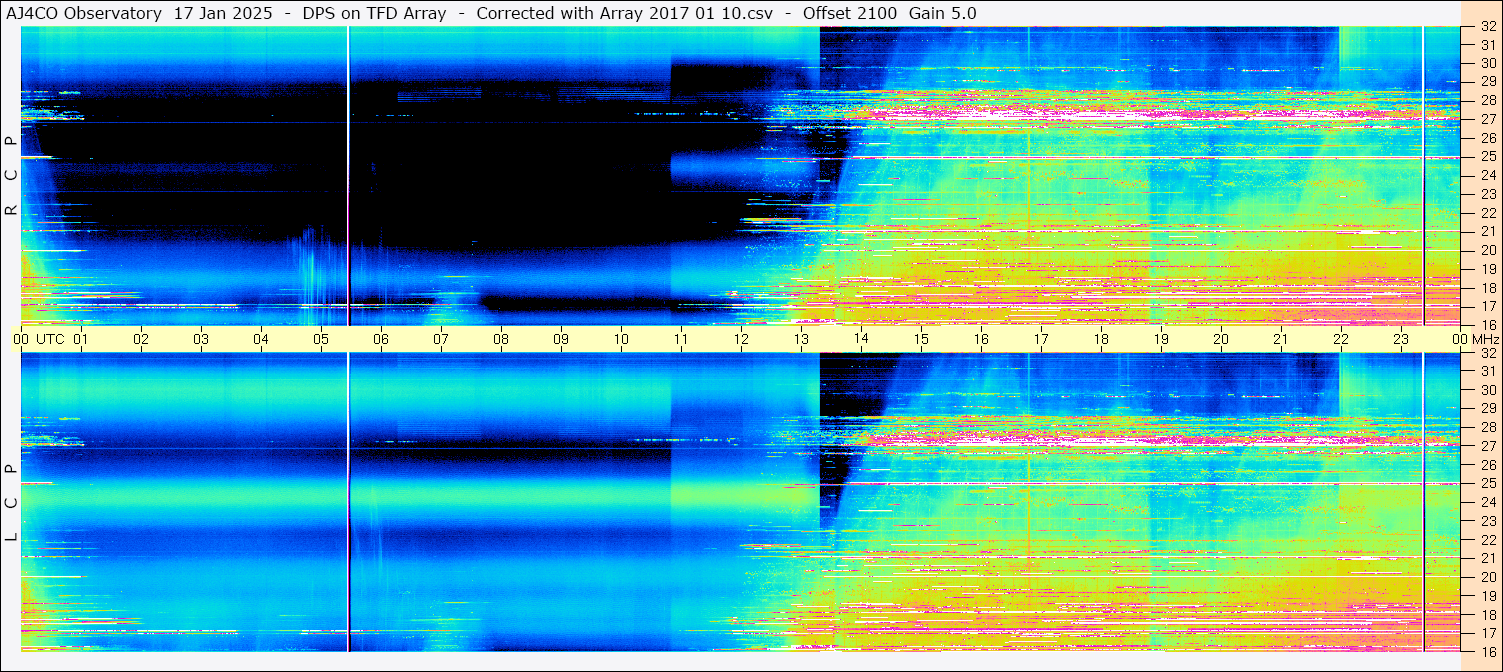Click the 30 MHz tick in RCP panel
This screenshot has width=1503, height=672.
pos(1487,63)
